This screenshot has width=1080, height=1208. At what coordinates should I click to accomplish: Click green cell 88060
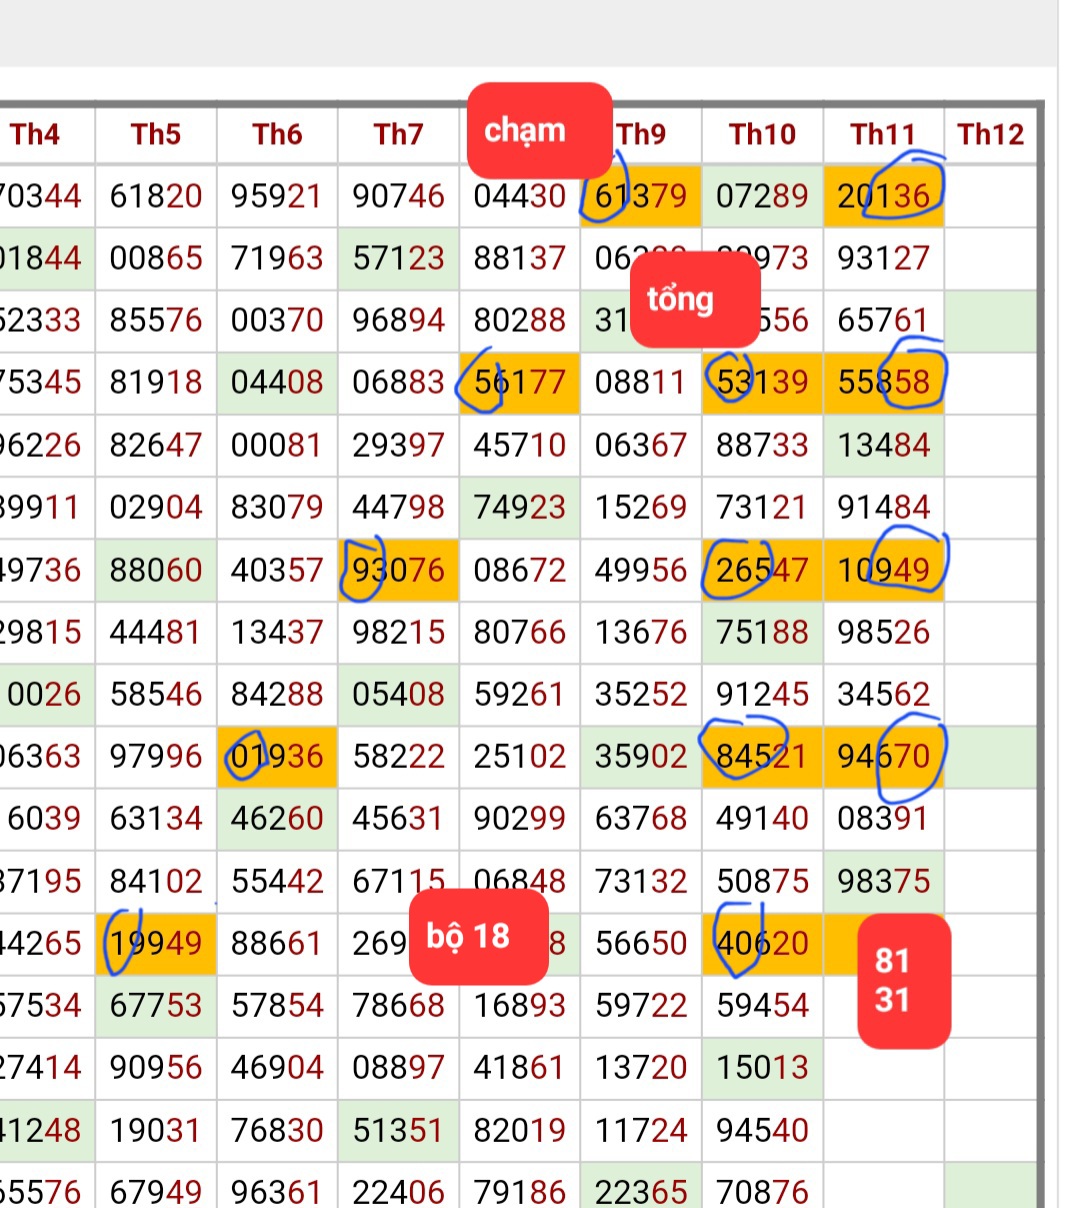pyautogui.click(x=156, y=570)
